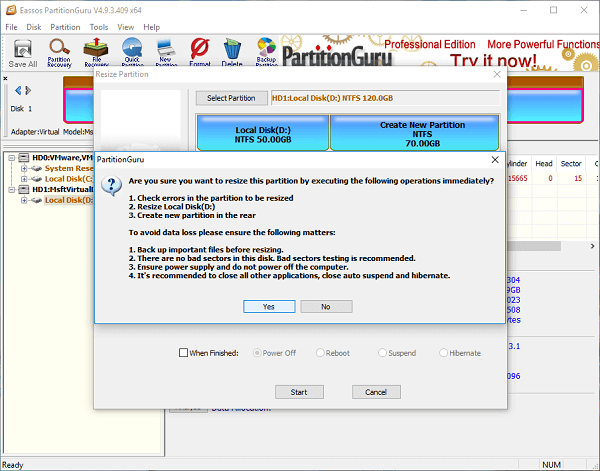The width and height of the screenshot is (600, 471).
Task: Open the Partition Recovery tool
Action: (x=59, y=53)
